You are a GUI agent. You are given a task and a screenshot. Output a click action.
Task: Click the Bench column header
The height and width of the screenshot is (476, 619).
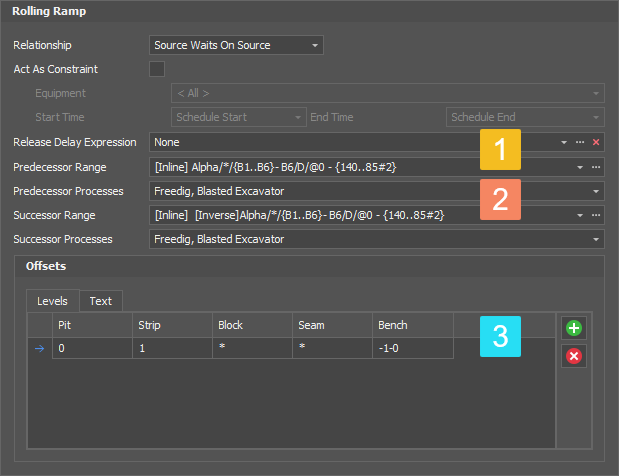coord(411,325)
